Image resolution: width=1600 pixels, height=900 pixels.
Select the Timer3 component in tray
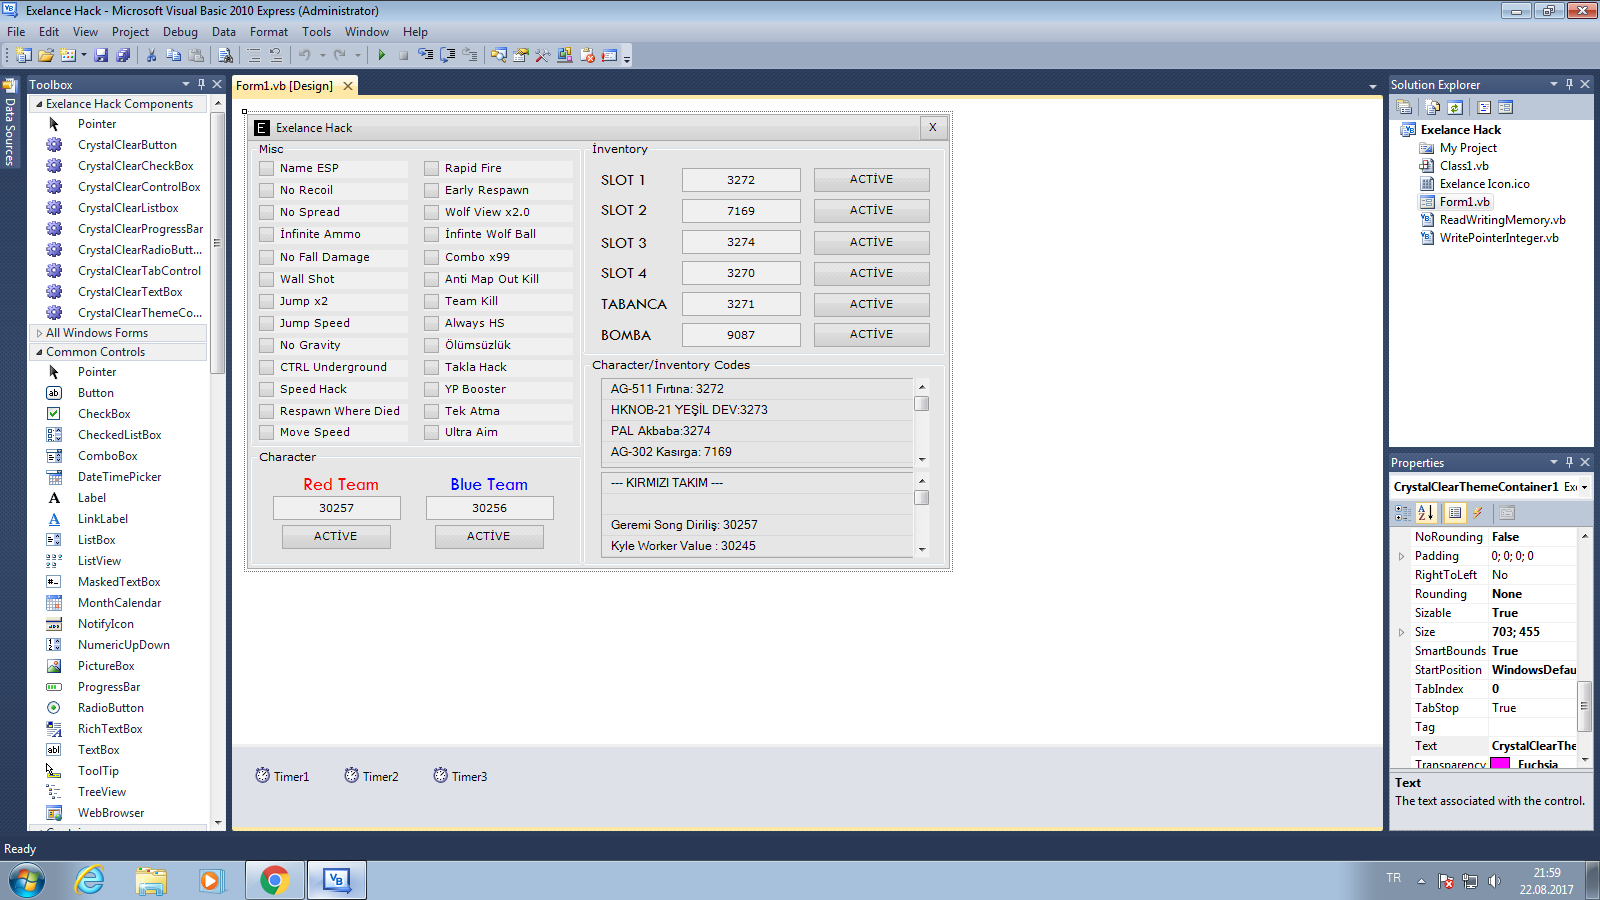point(460,776)
